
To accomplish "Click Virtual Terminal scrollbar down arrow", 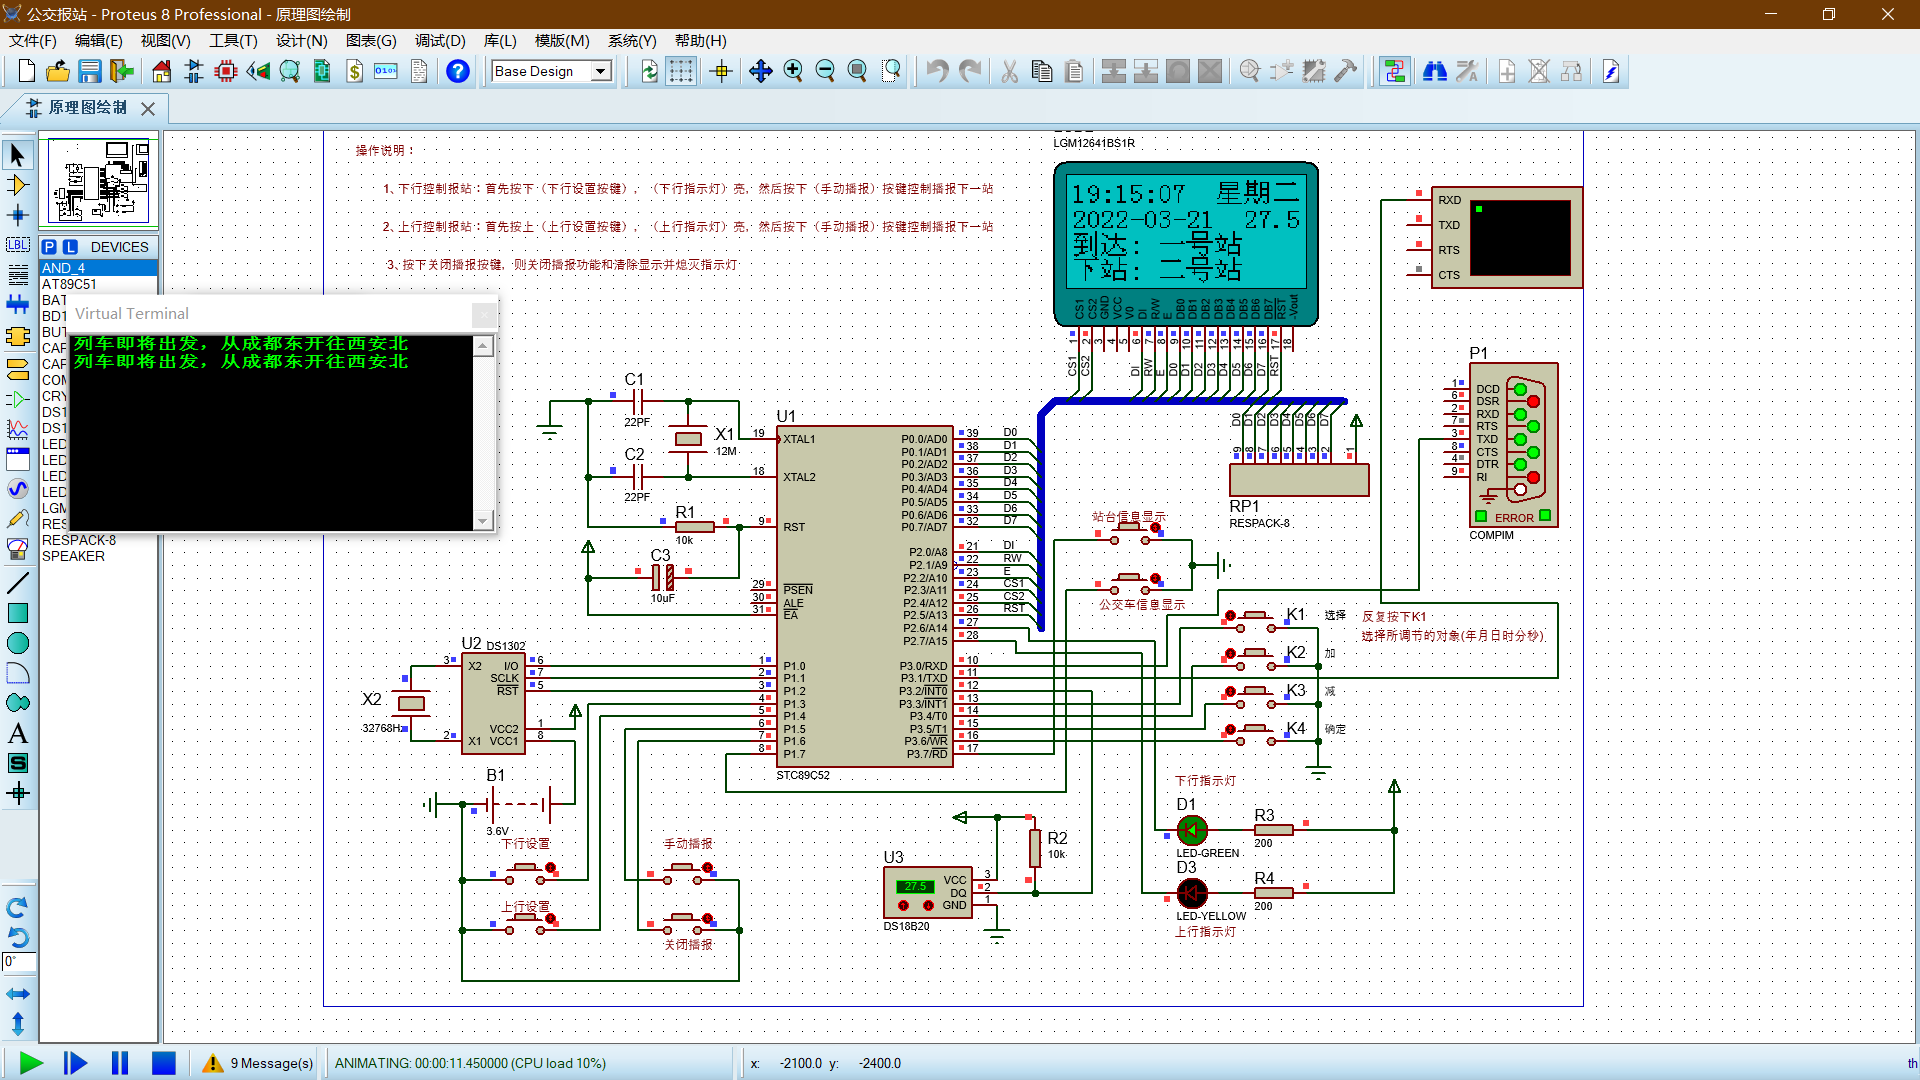I will [x=483, y=520].
